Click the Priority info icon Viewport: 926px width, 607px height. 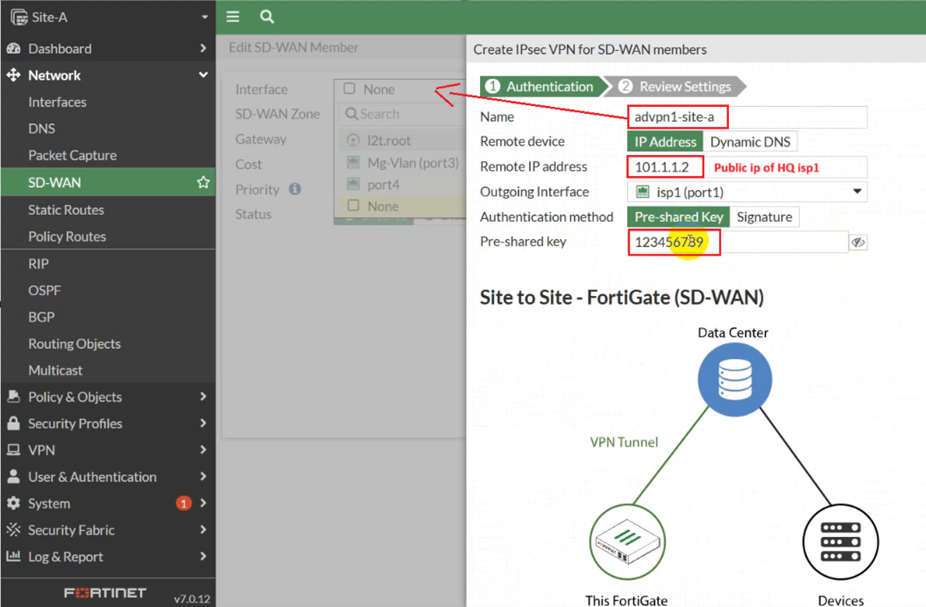tap(295, 189)
